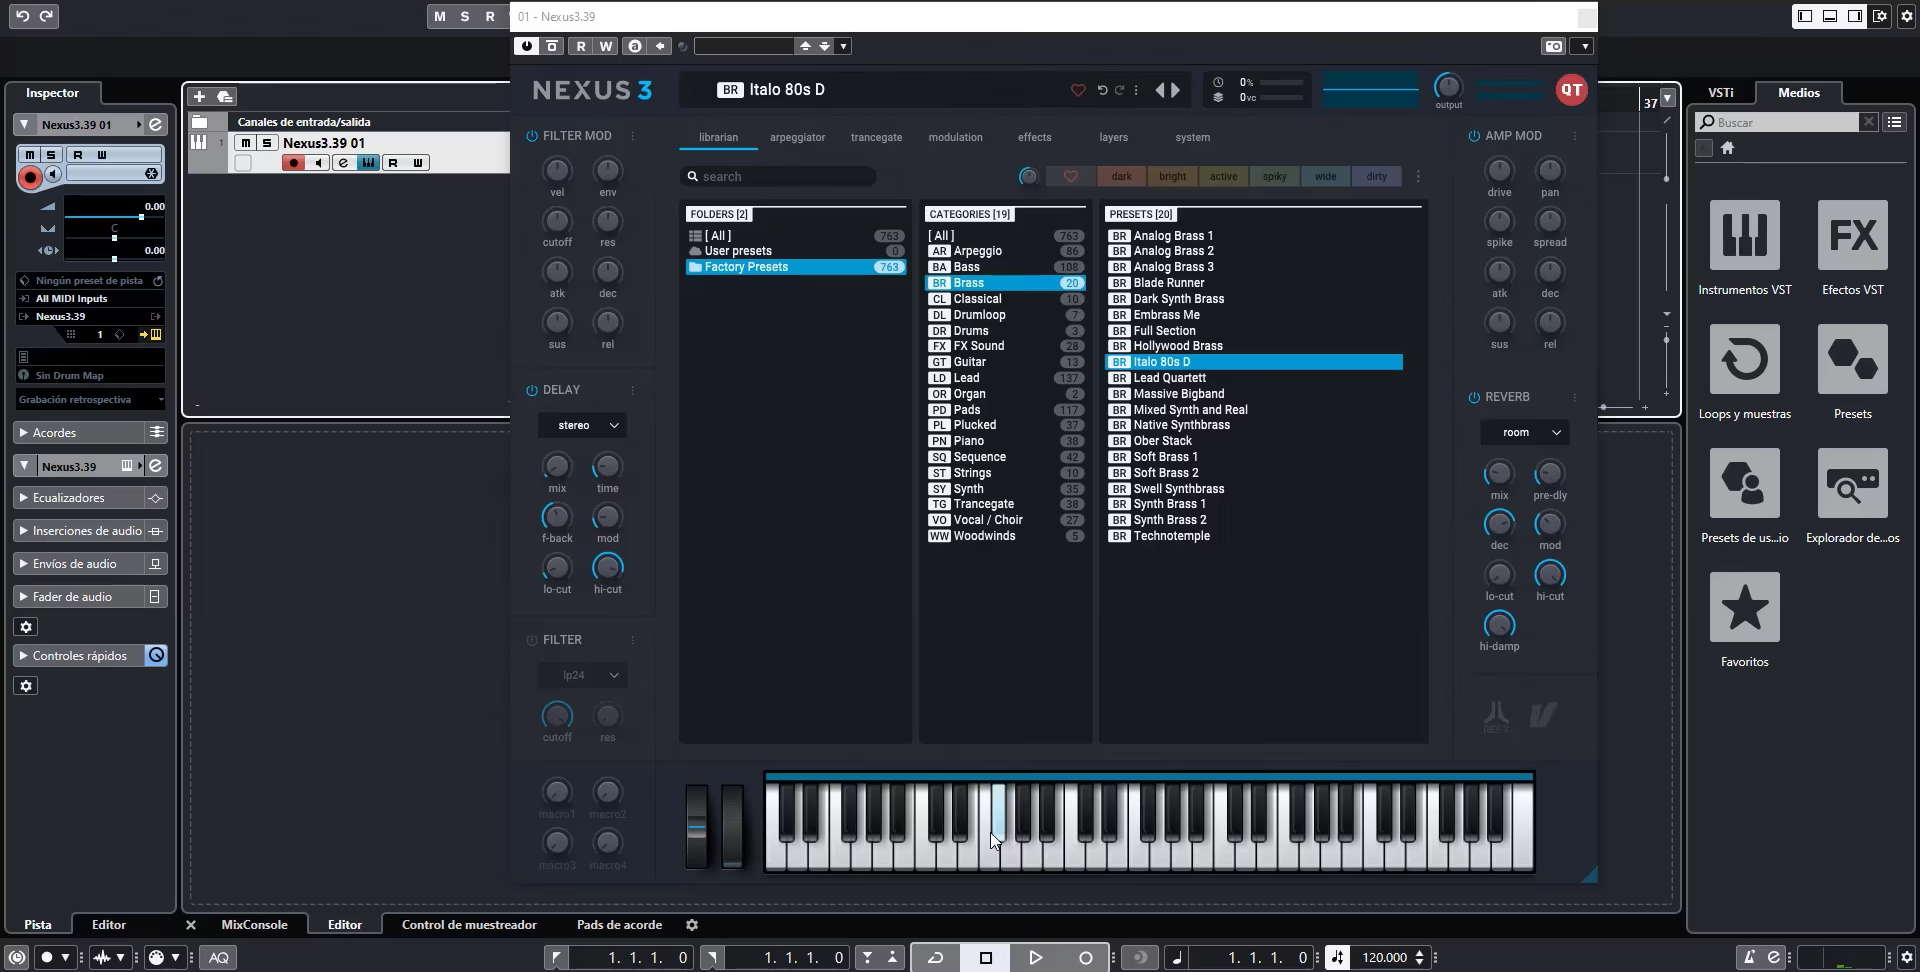Toggle FILTER section power button
The height and width of the screenshot is (972, 1920).
point(532,640)
